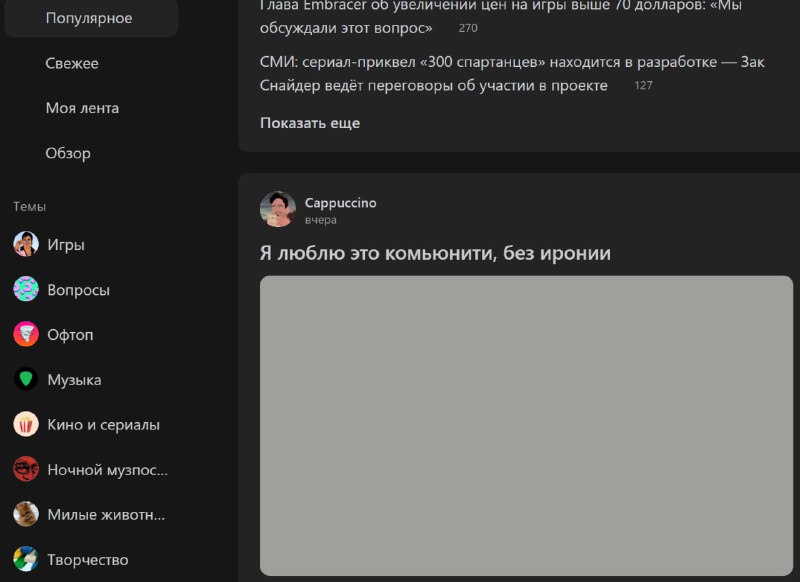The image size is (800, 582).
Task: Click Показать еще to load more news
Action: [310, 123]
